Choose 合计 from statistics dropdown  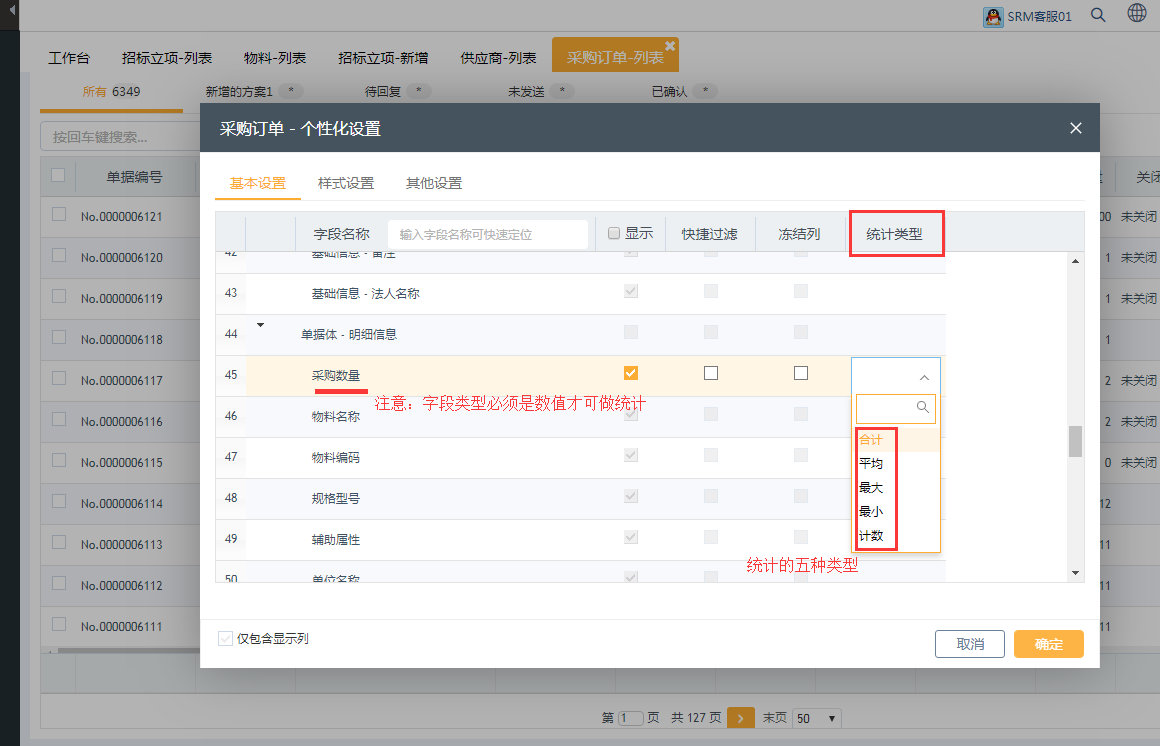click(897, 440)
